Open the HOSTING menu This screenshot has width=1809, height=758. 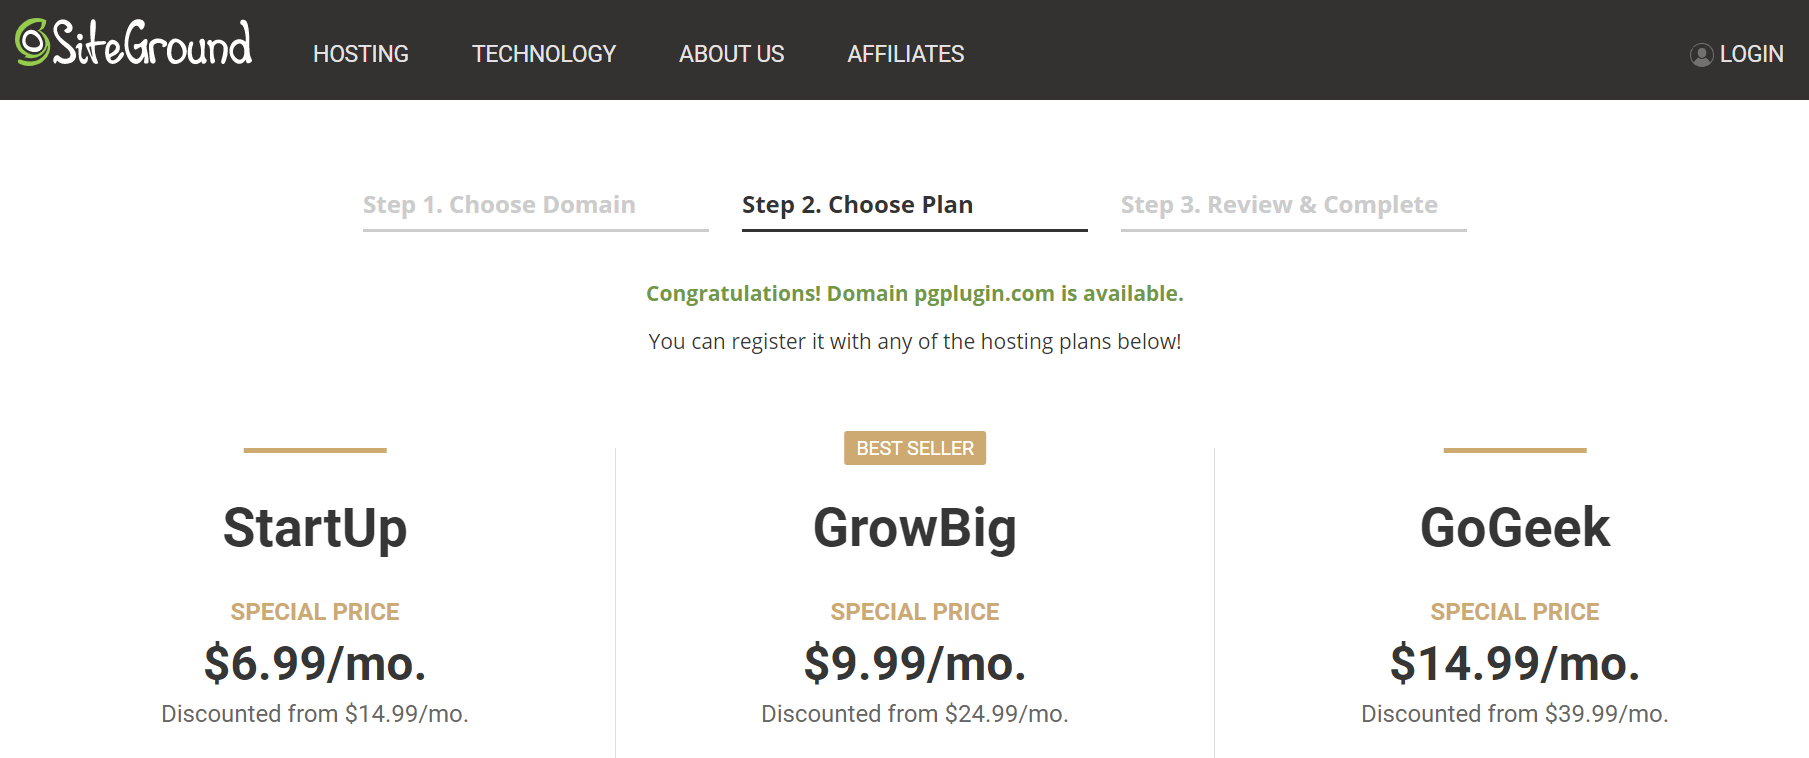coord(361,54)
